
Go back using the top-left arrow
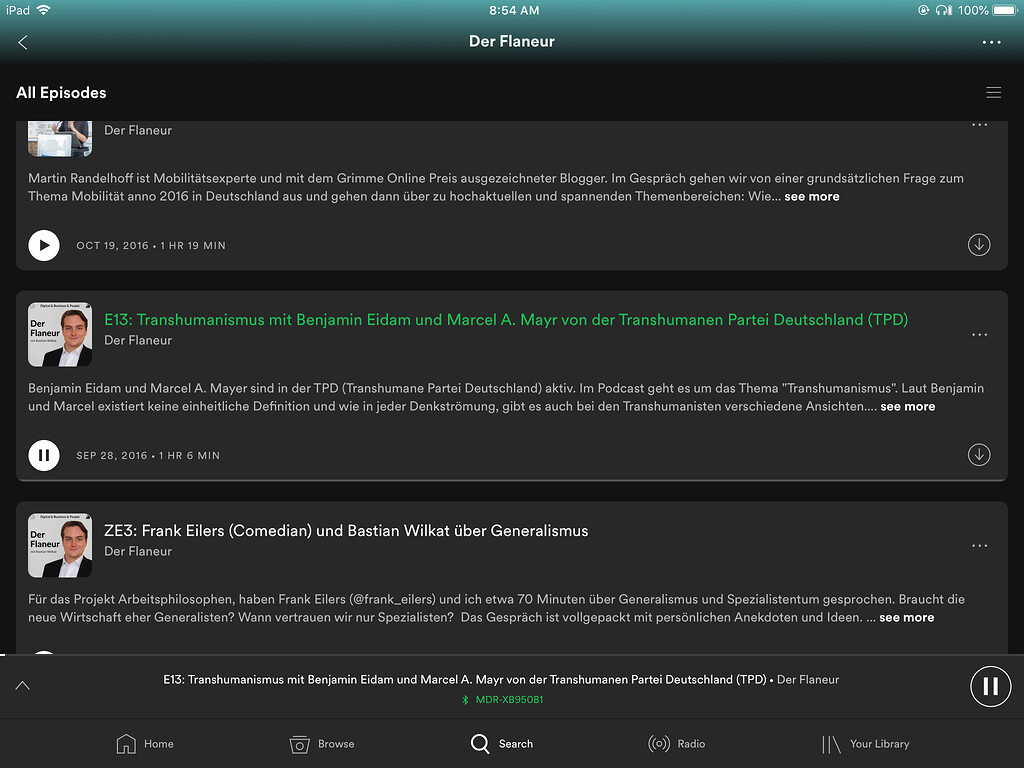[x=23, y=42]
